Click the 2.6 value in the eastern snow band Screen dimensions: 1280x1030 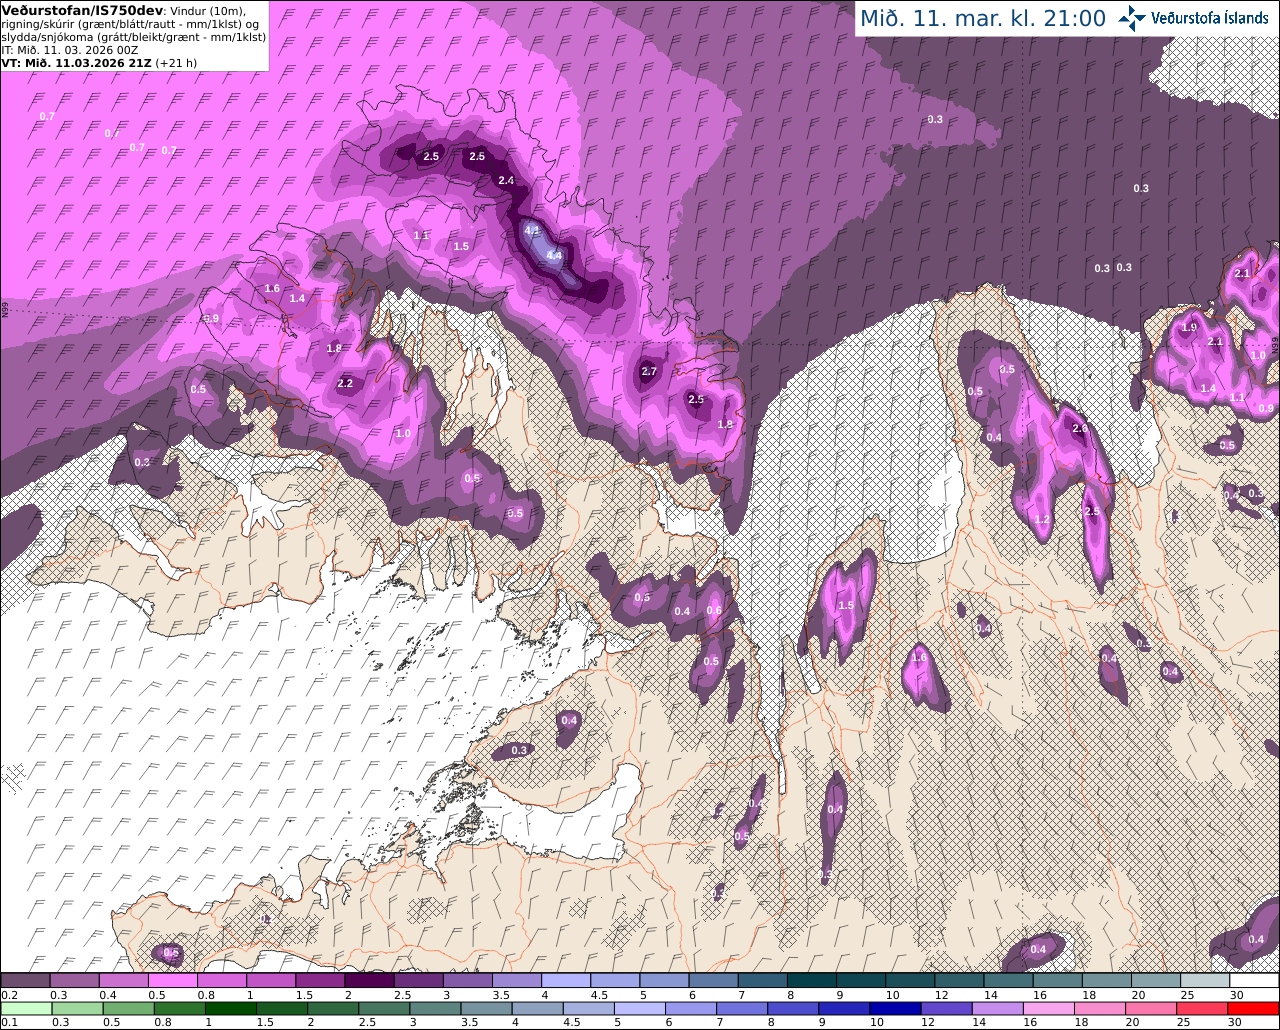pyautogui.click(x=1079, y=428)
